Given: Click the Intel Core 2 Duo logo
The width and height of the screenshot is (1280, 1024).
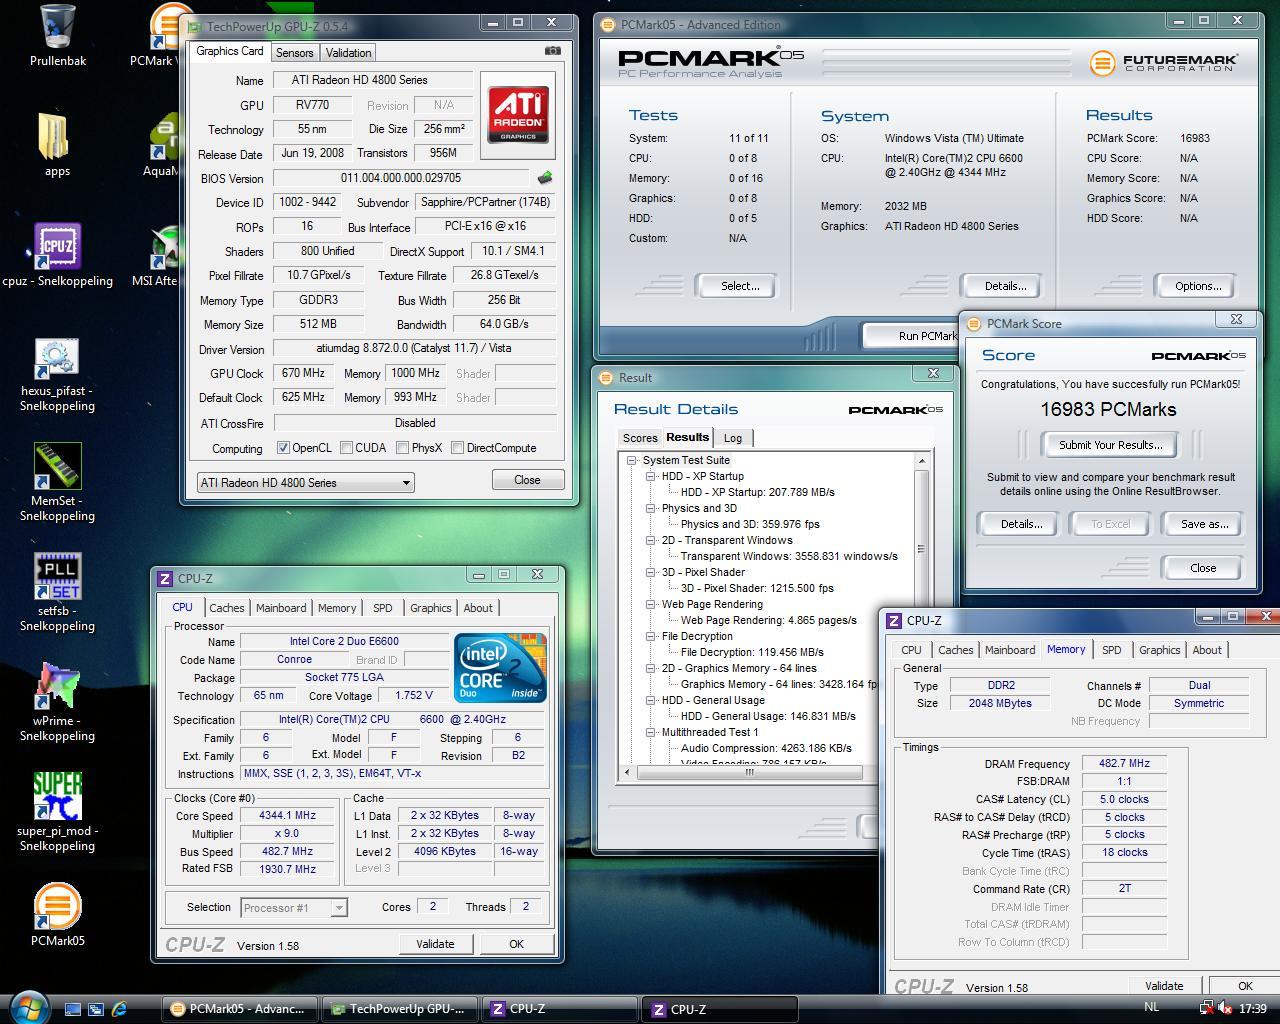Looking at the screenshot, I should click(x=500, y=667).
